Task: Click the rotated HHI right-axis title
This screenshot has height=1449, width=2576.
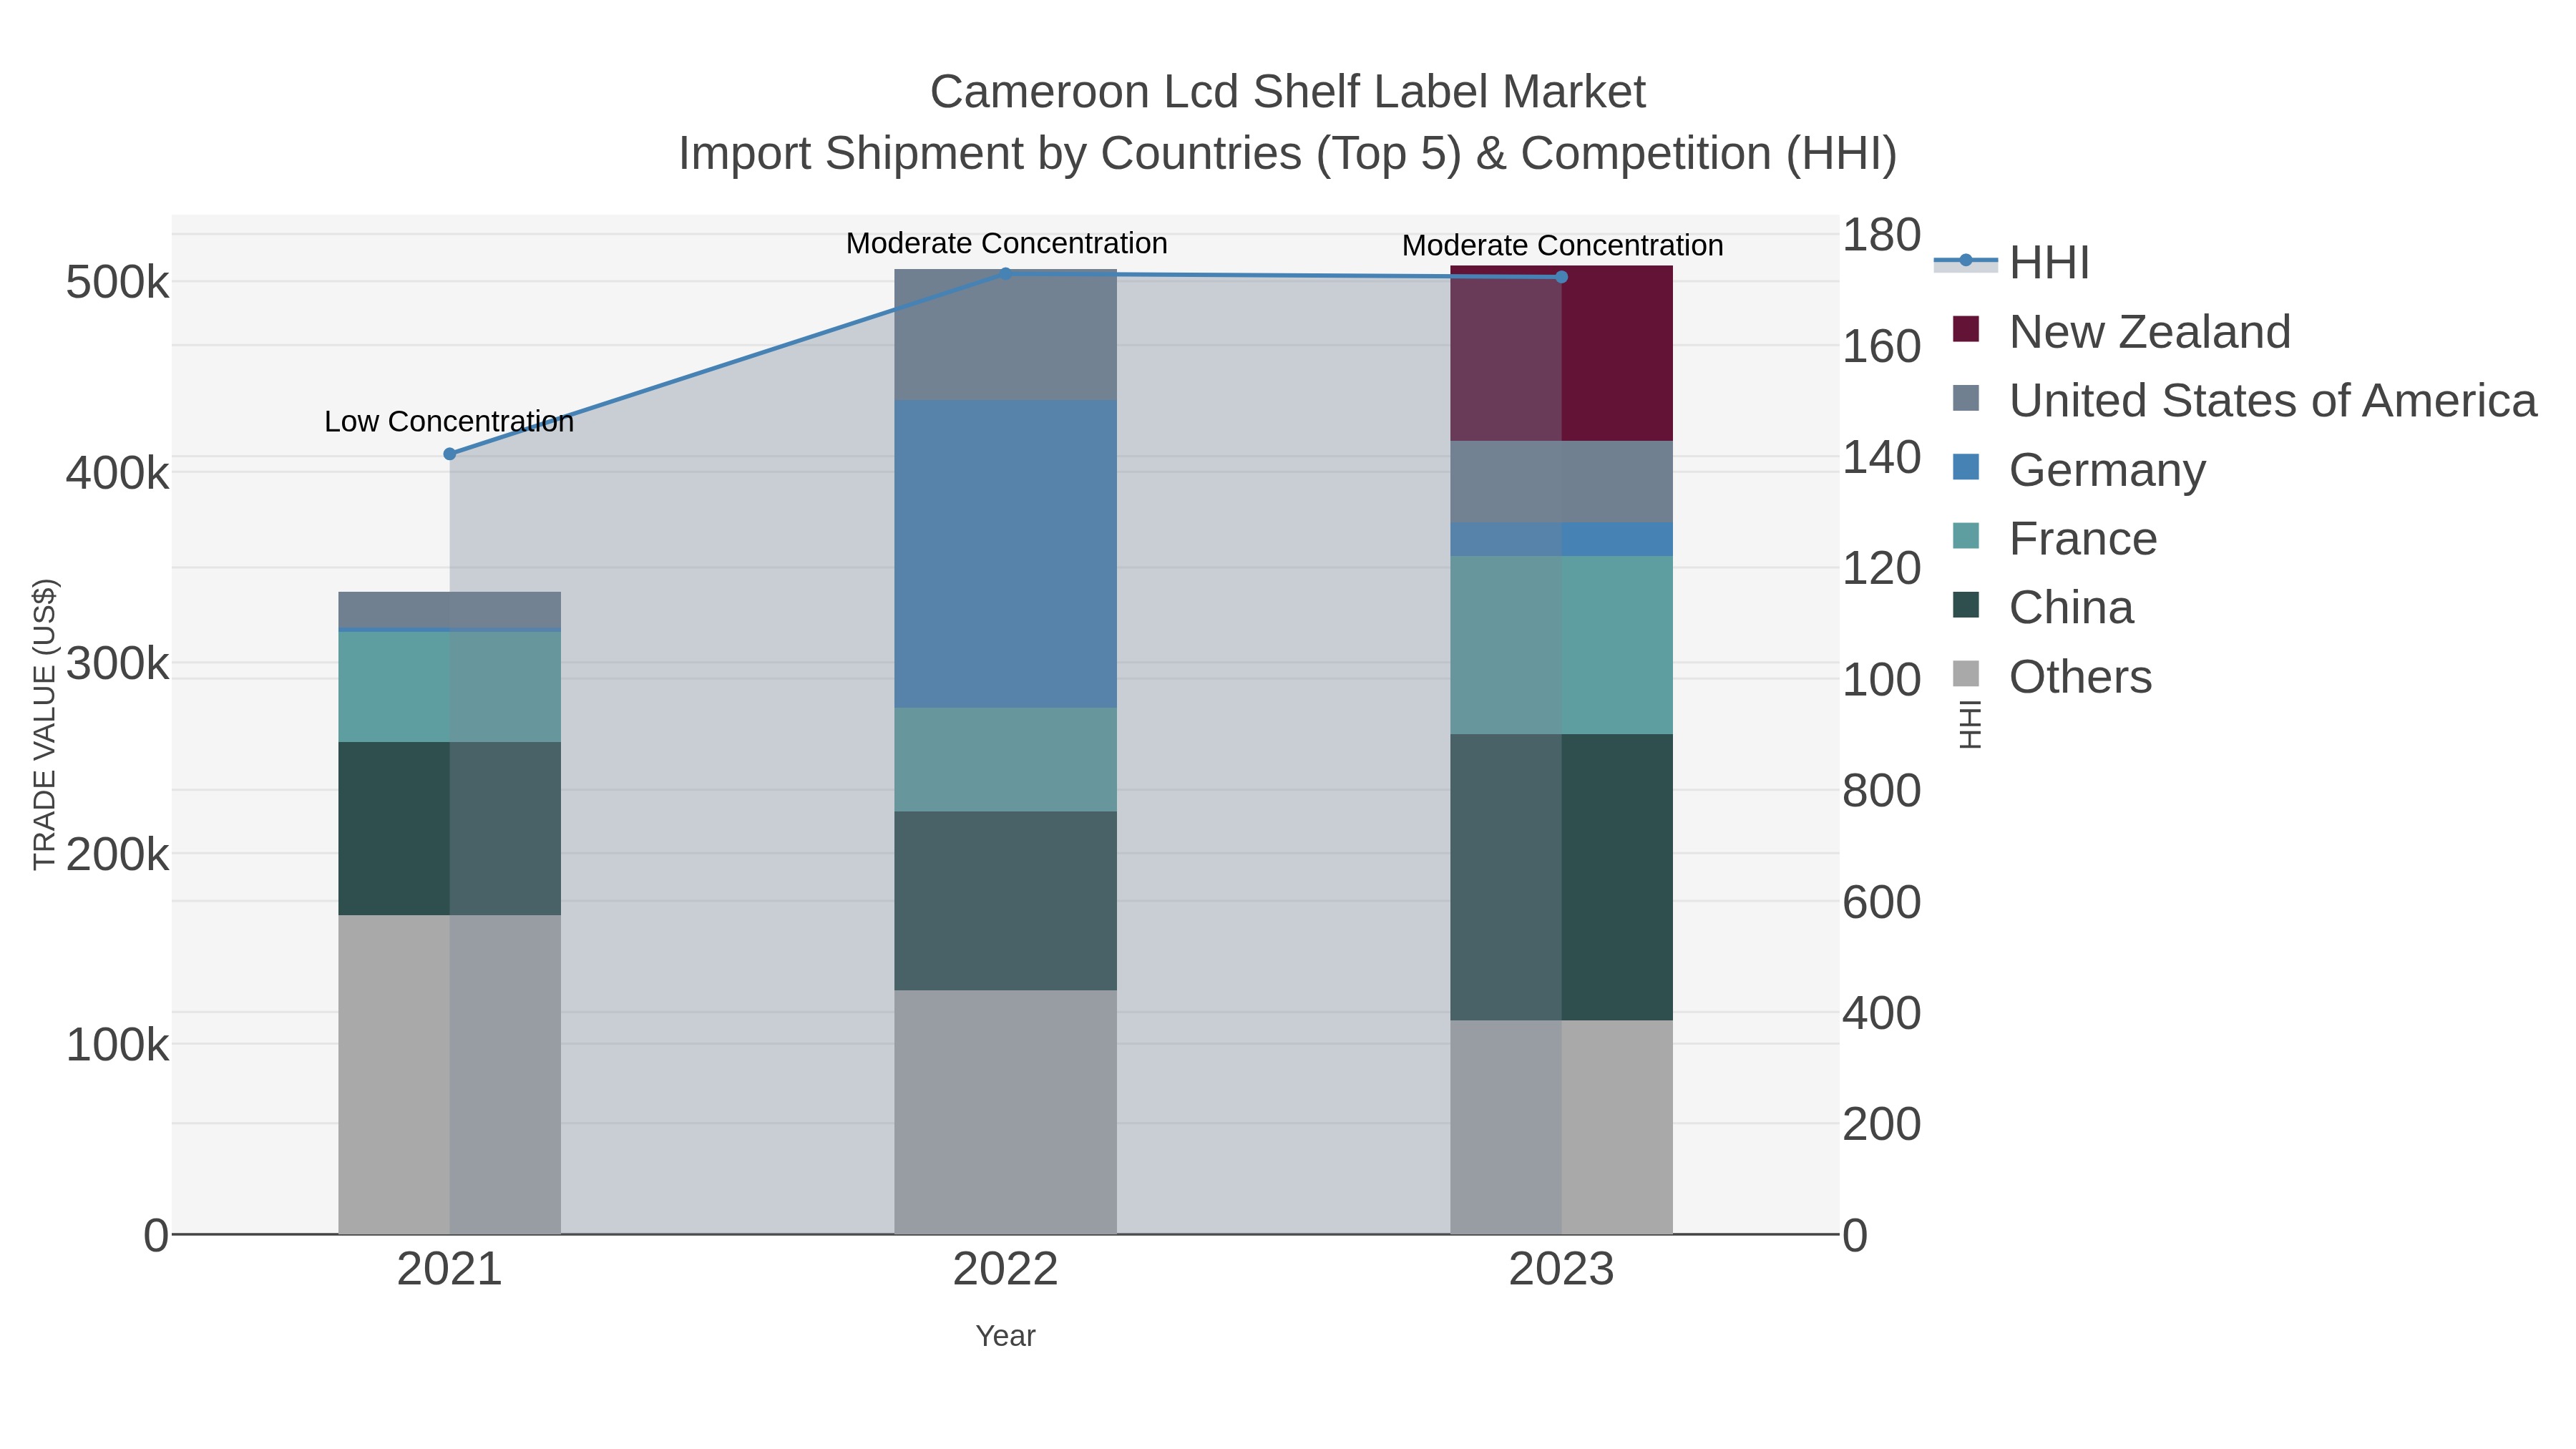Action: (x=1969, y=724)
